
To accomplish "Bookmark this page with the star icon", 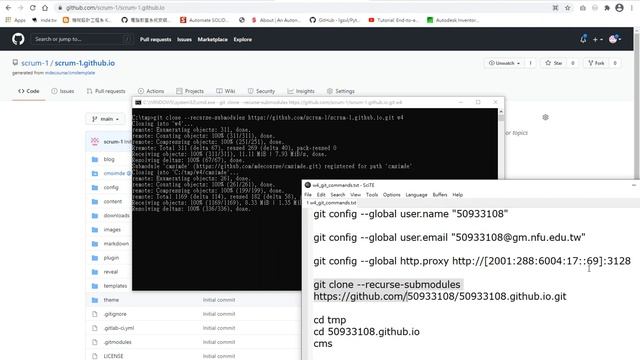I will click(567, 8).
